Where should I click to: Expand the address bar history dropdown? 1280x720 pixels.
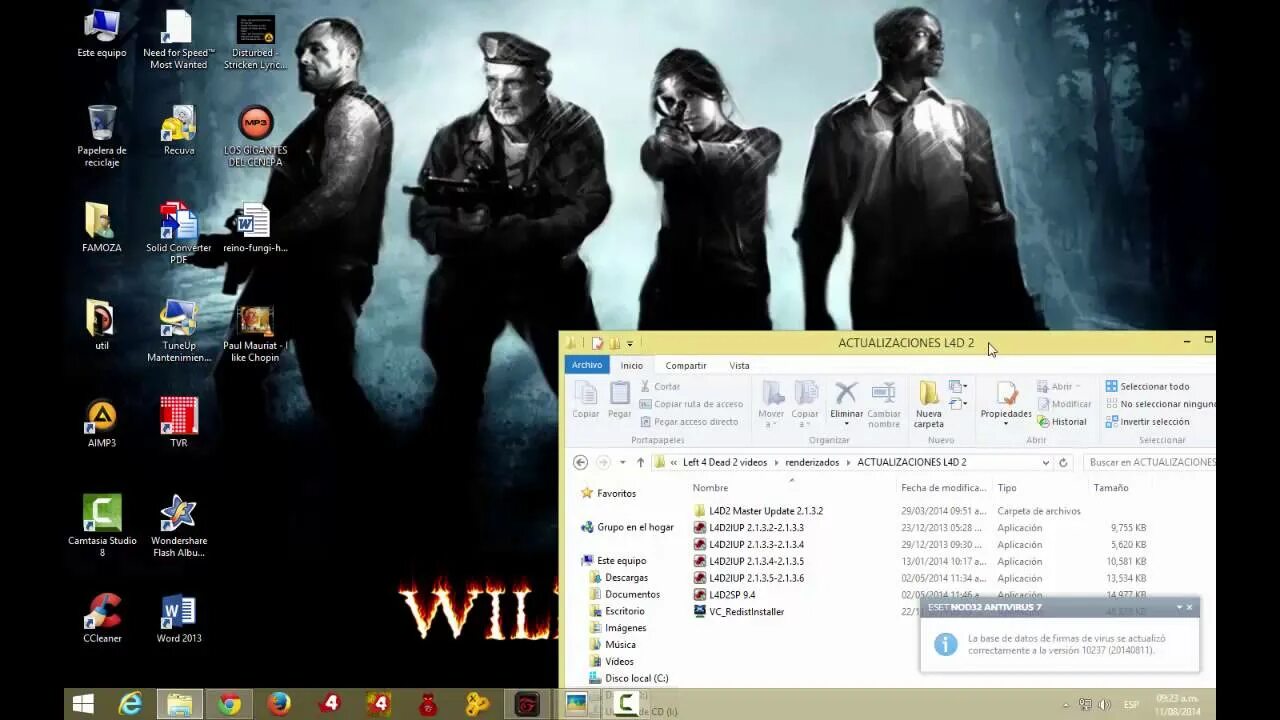(x=1046, y=463)
